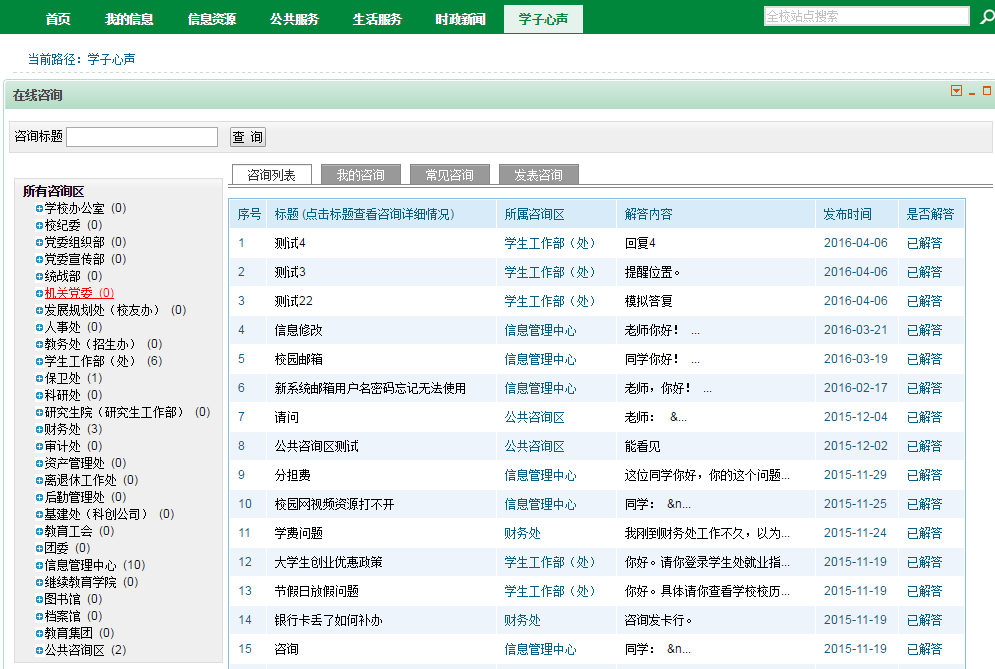Focus the 咨询标题 input field
The image size is (995, 669).
pos(142,136)
